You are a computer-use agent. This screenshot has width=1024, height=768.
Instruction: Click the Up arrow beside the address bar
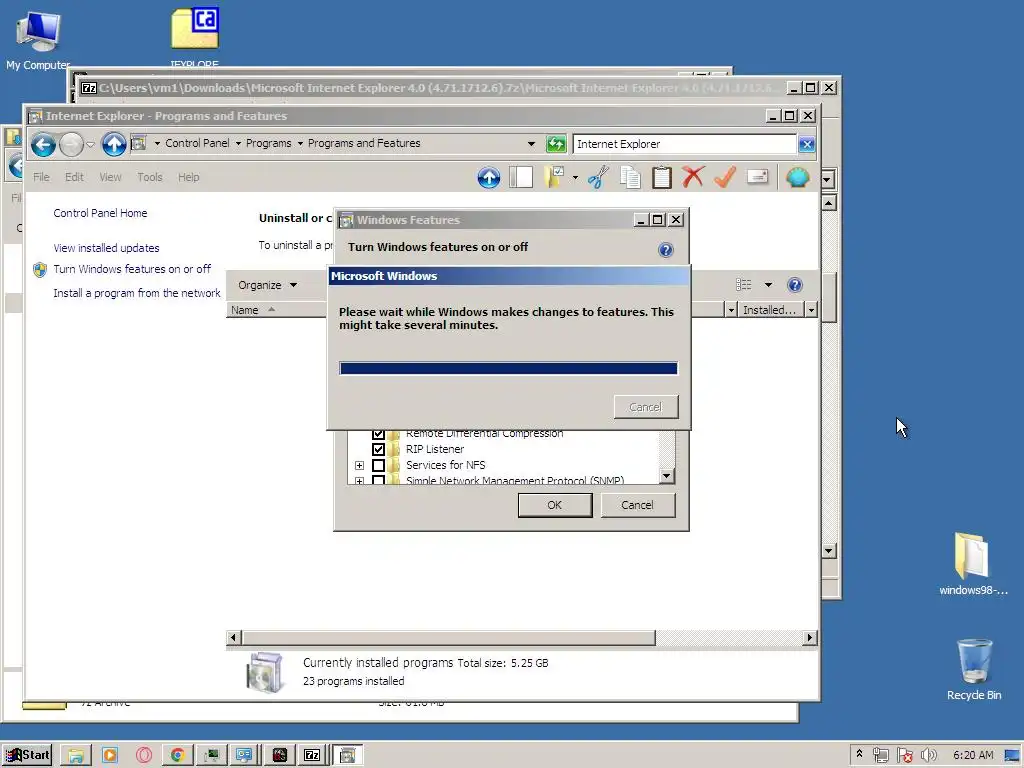click(x=114, y=144)
